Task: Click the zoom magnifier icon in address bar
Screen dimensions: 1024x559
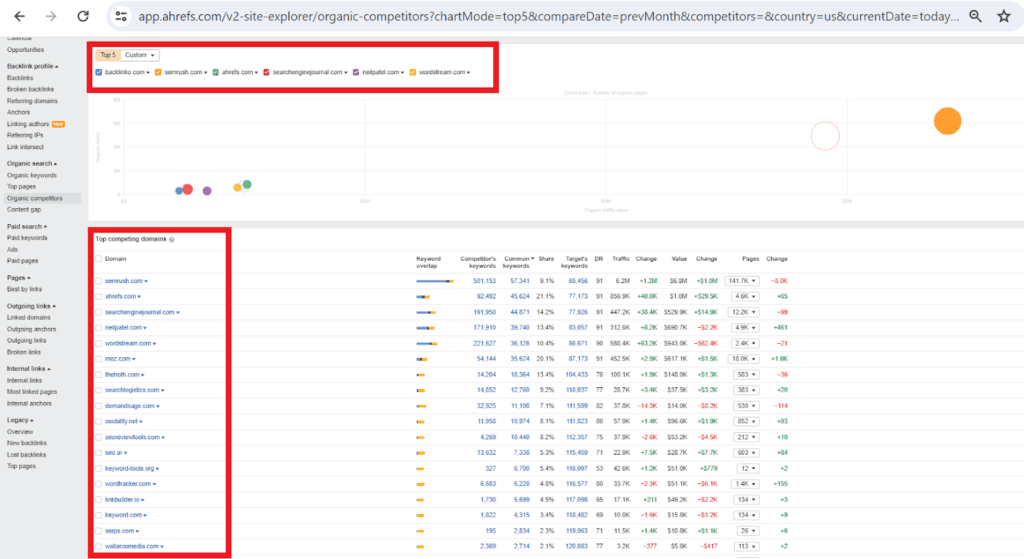Action: (975, 16)
